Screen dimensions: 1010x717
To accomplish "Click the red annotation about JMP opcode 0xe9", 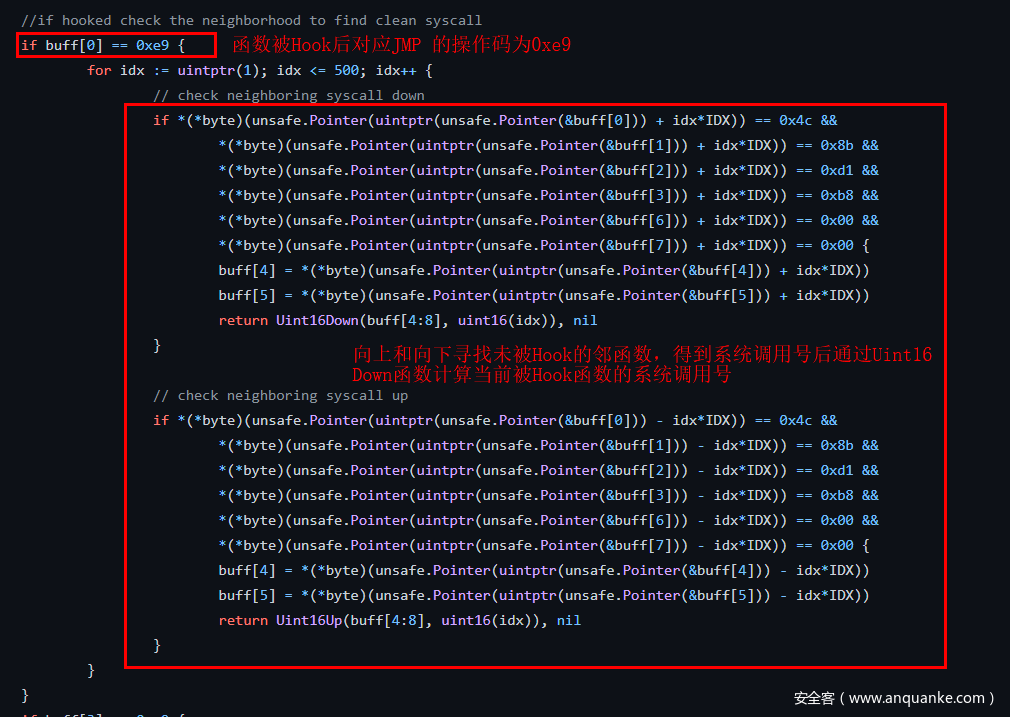I will (401, 45).
